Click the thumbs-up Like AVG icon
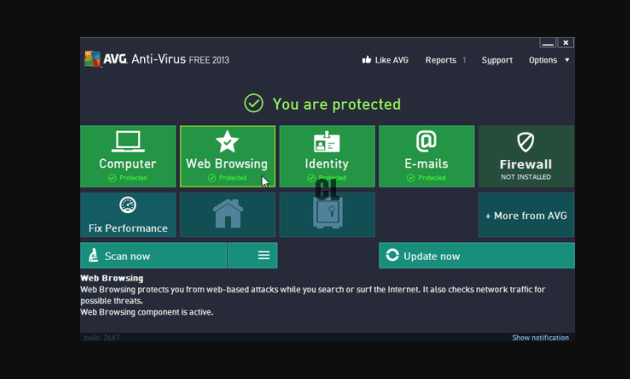Image resolution: width=630 pixels, height=379 pixels. pos(366,60)
